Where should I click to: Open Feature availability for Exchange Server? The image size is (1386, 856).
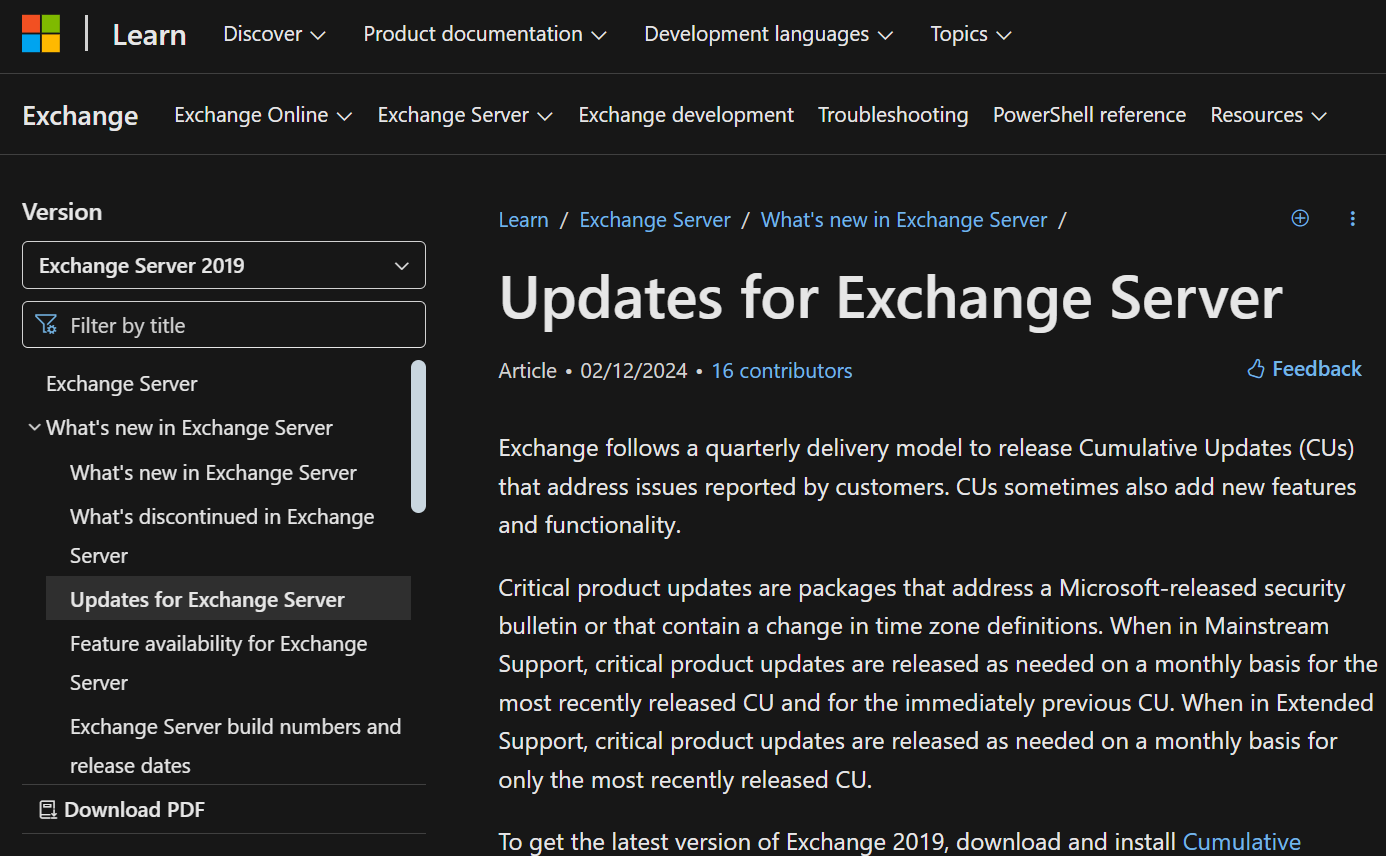[219, 663]
